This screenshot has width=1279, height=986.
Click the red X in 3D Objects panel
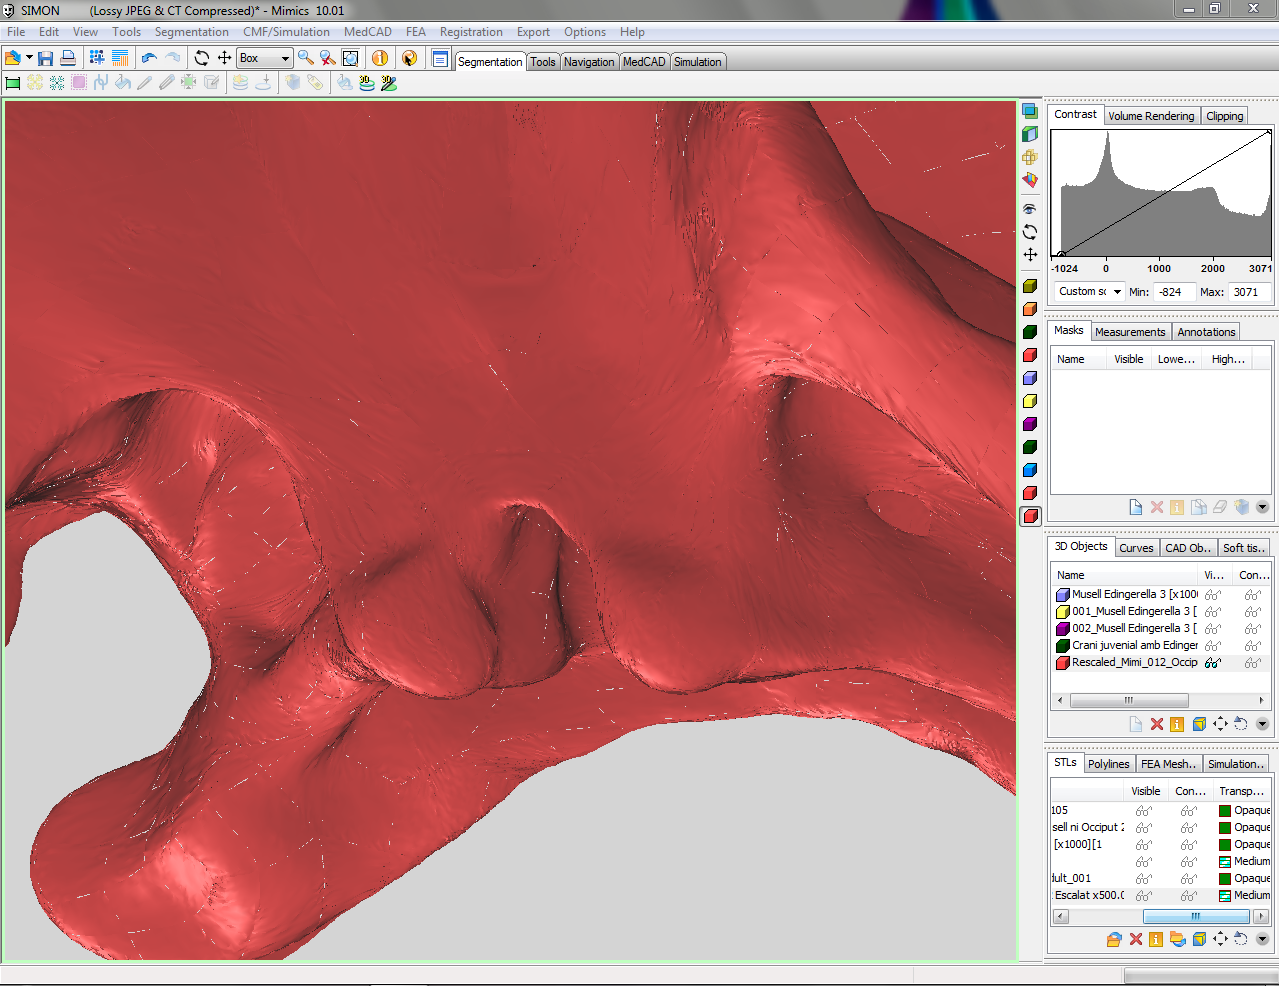[1157, 724]
